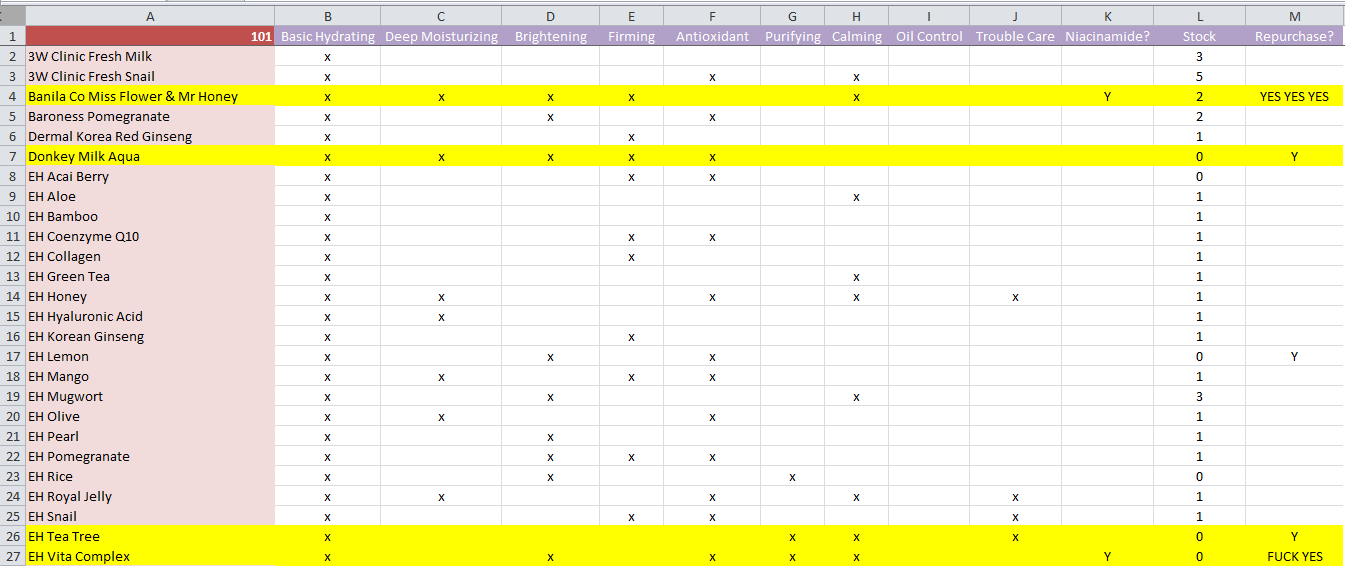This screenshot has width=1345, height=566.
Task: Select row 7 by its row number
Action: [12, 157]
